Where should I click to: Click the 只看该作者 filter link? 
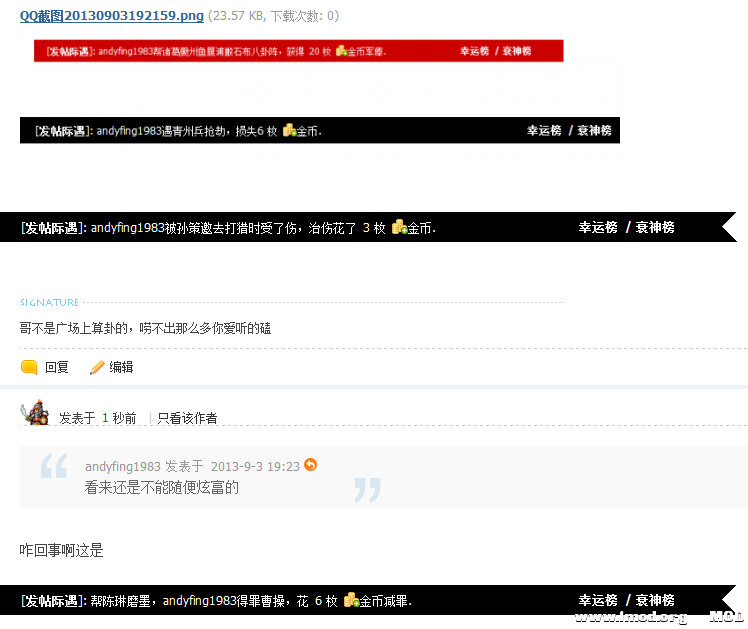187,418
